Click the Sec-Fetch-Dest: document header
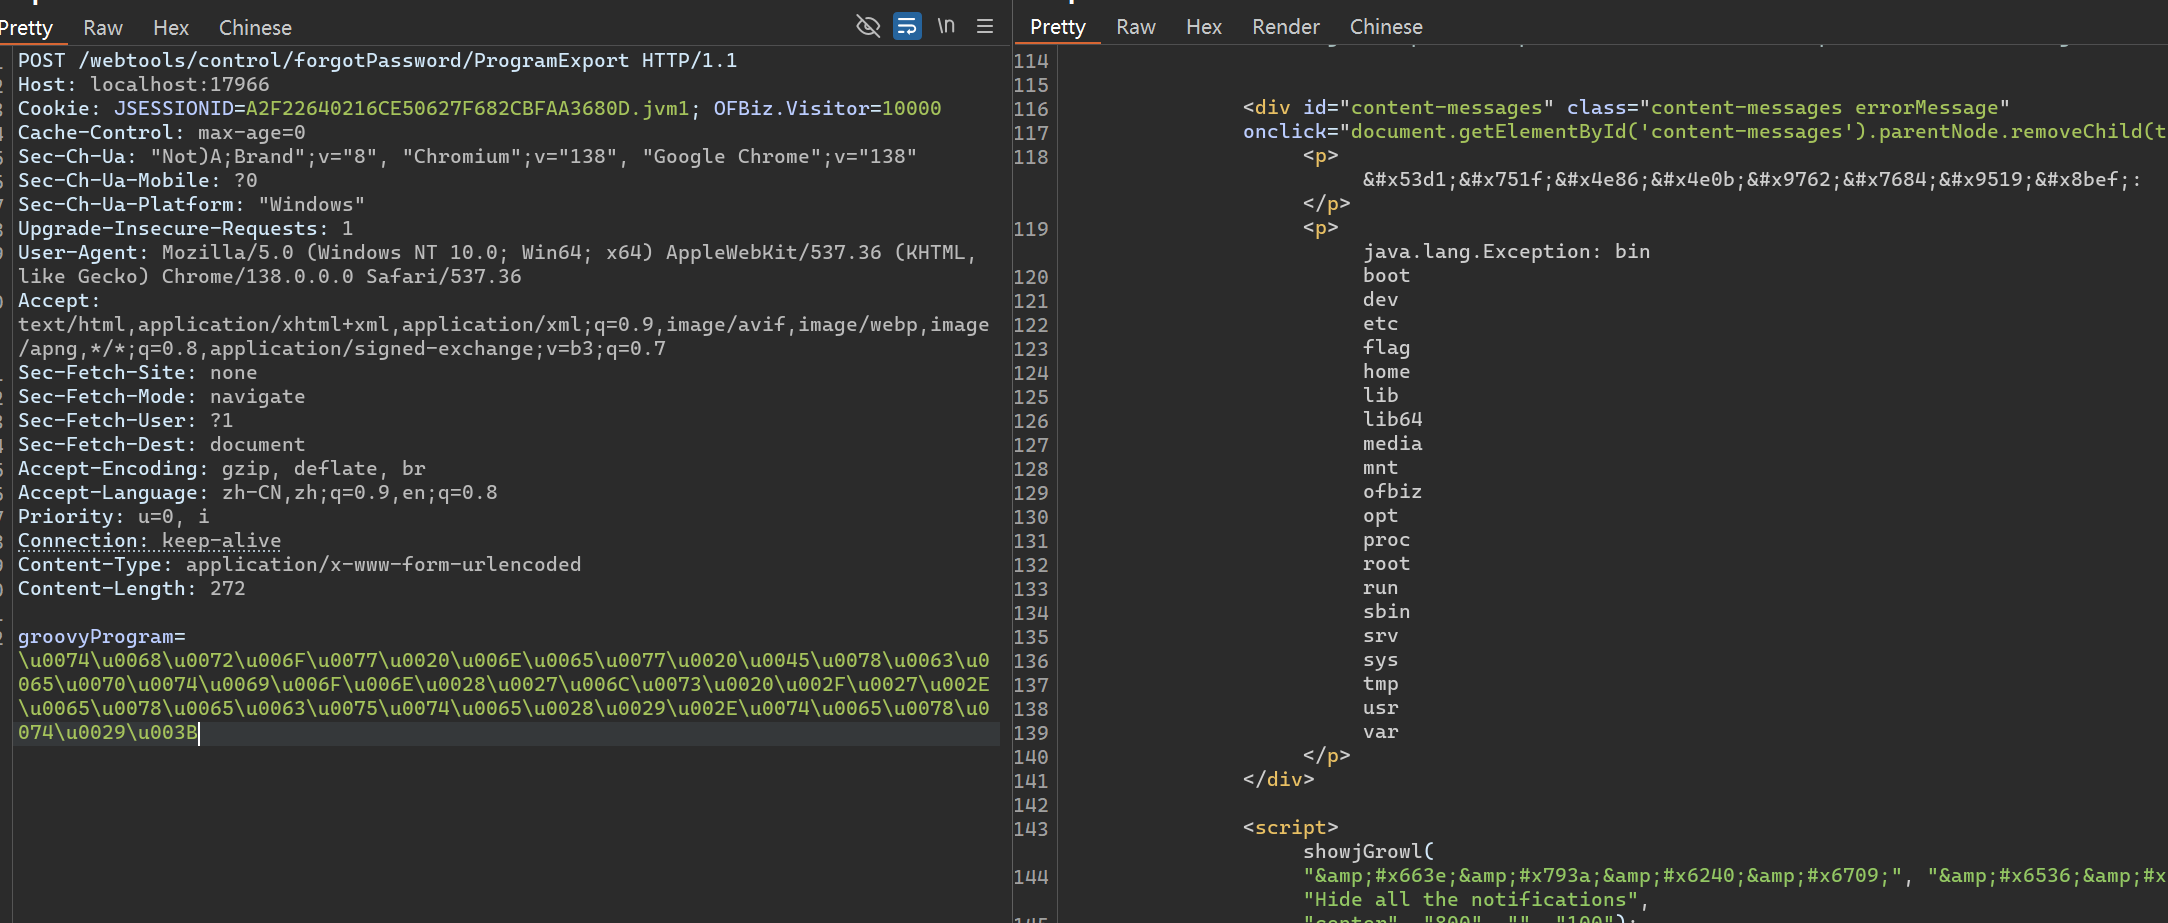The width and height of the screenshot is (2168, 923). (161, 445)
